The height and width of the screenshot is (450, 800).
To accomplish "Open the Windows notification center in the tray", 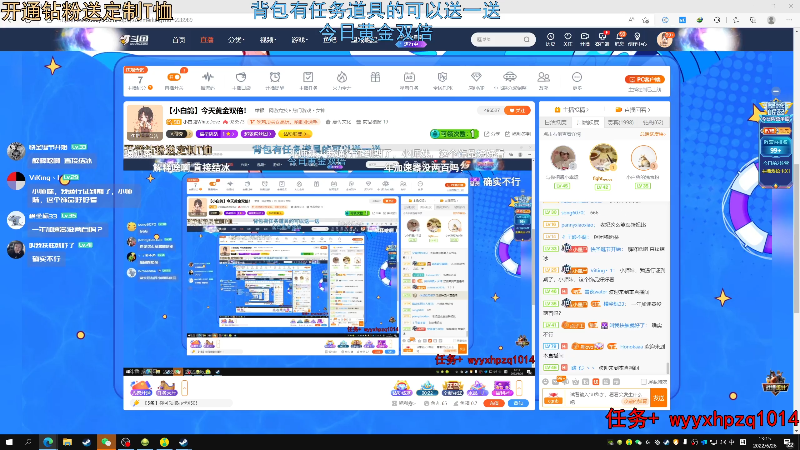I will (788, 442).
